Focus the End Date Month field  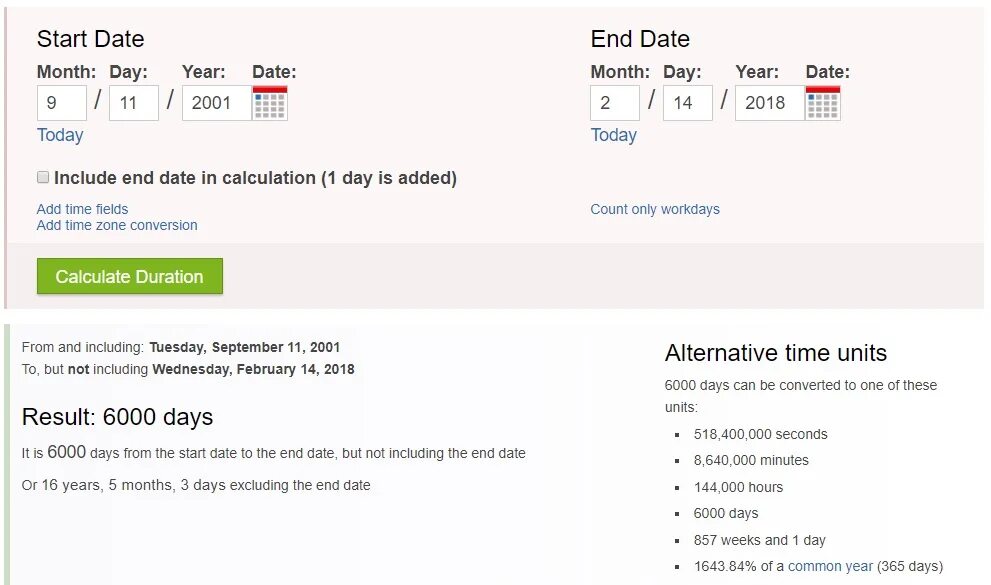coord(614,103)
